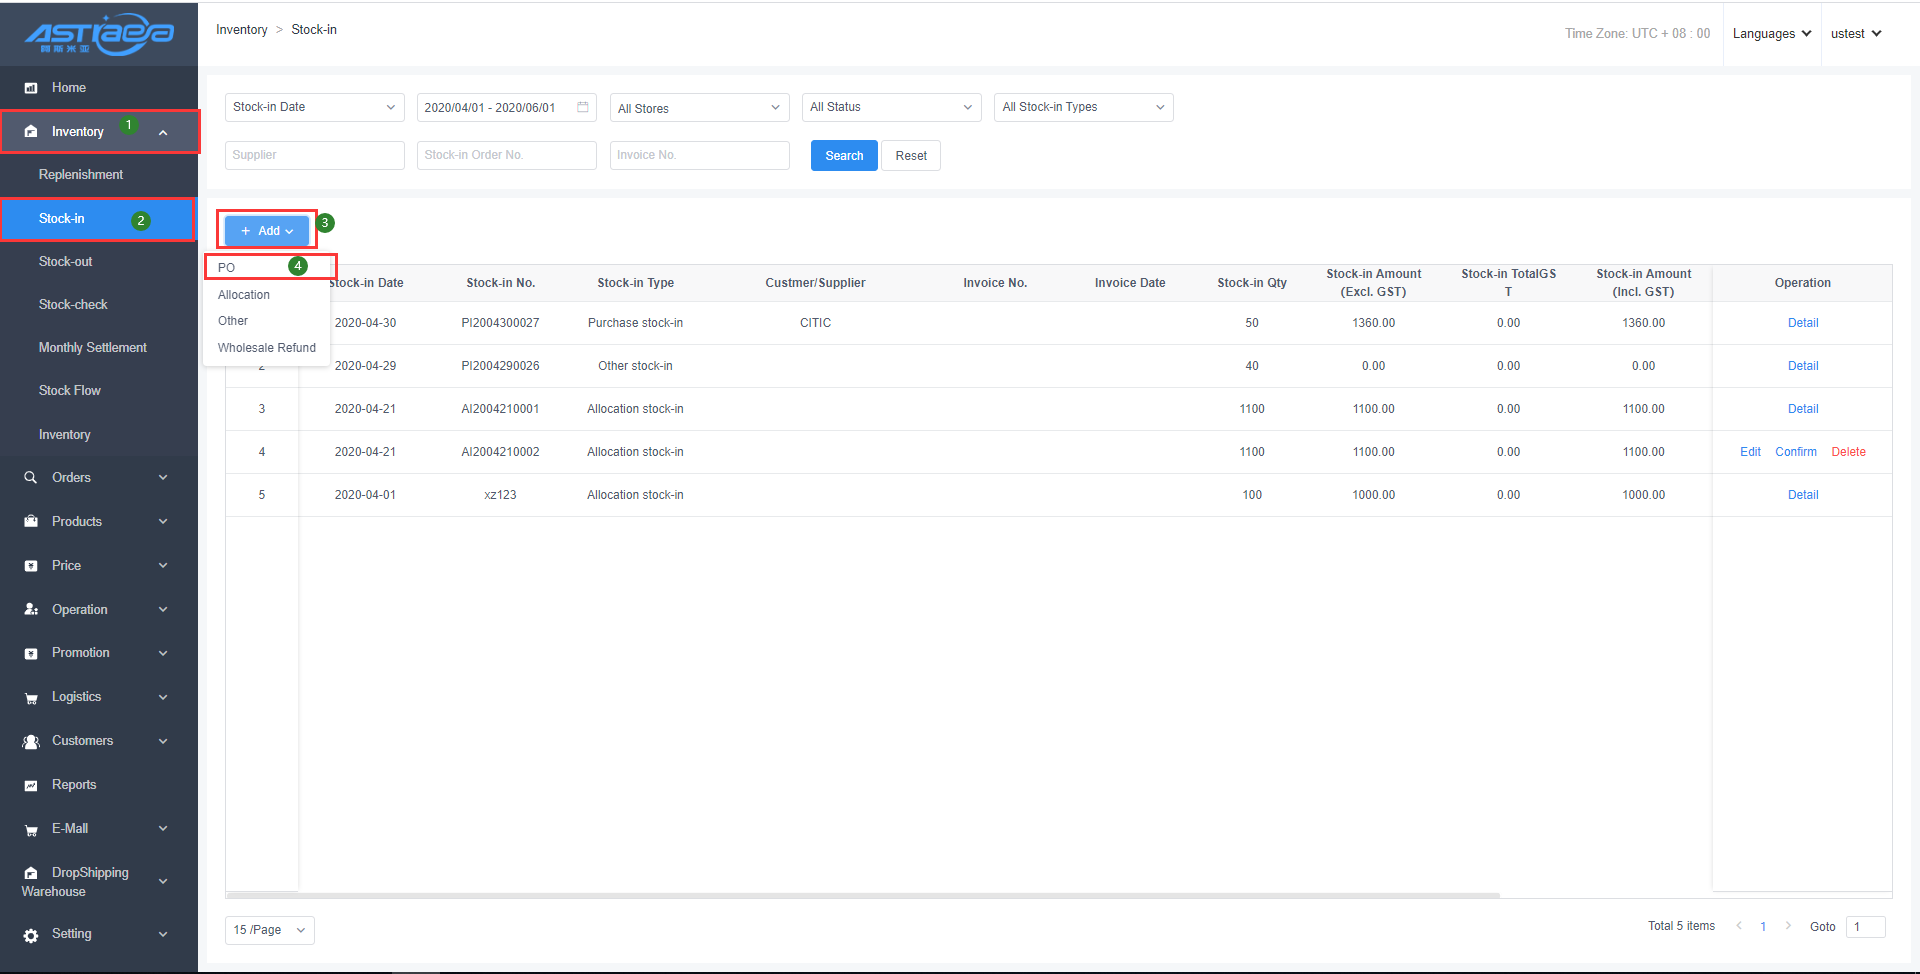This screenshot has height=974, width=1920.
Task: Click the Home icon in sidebar
Action: (31, 88)
